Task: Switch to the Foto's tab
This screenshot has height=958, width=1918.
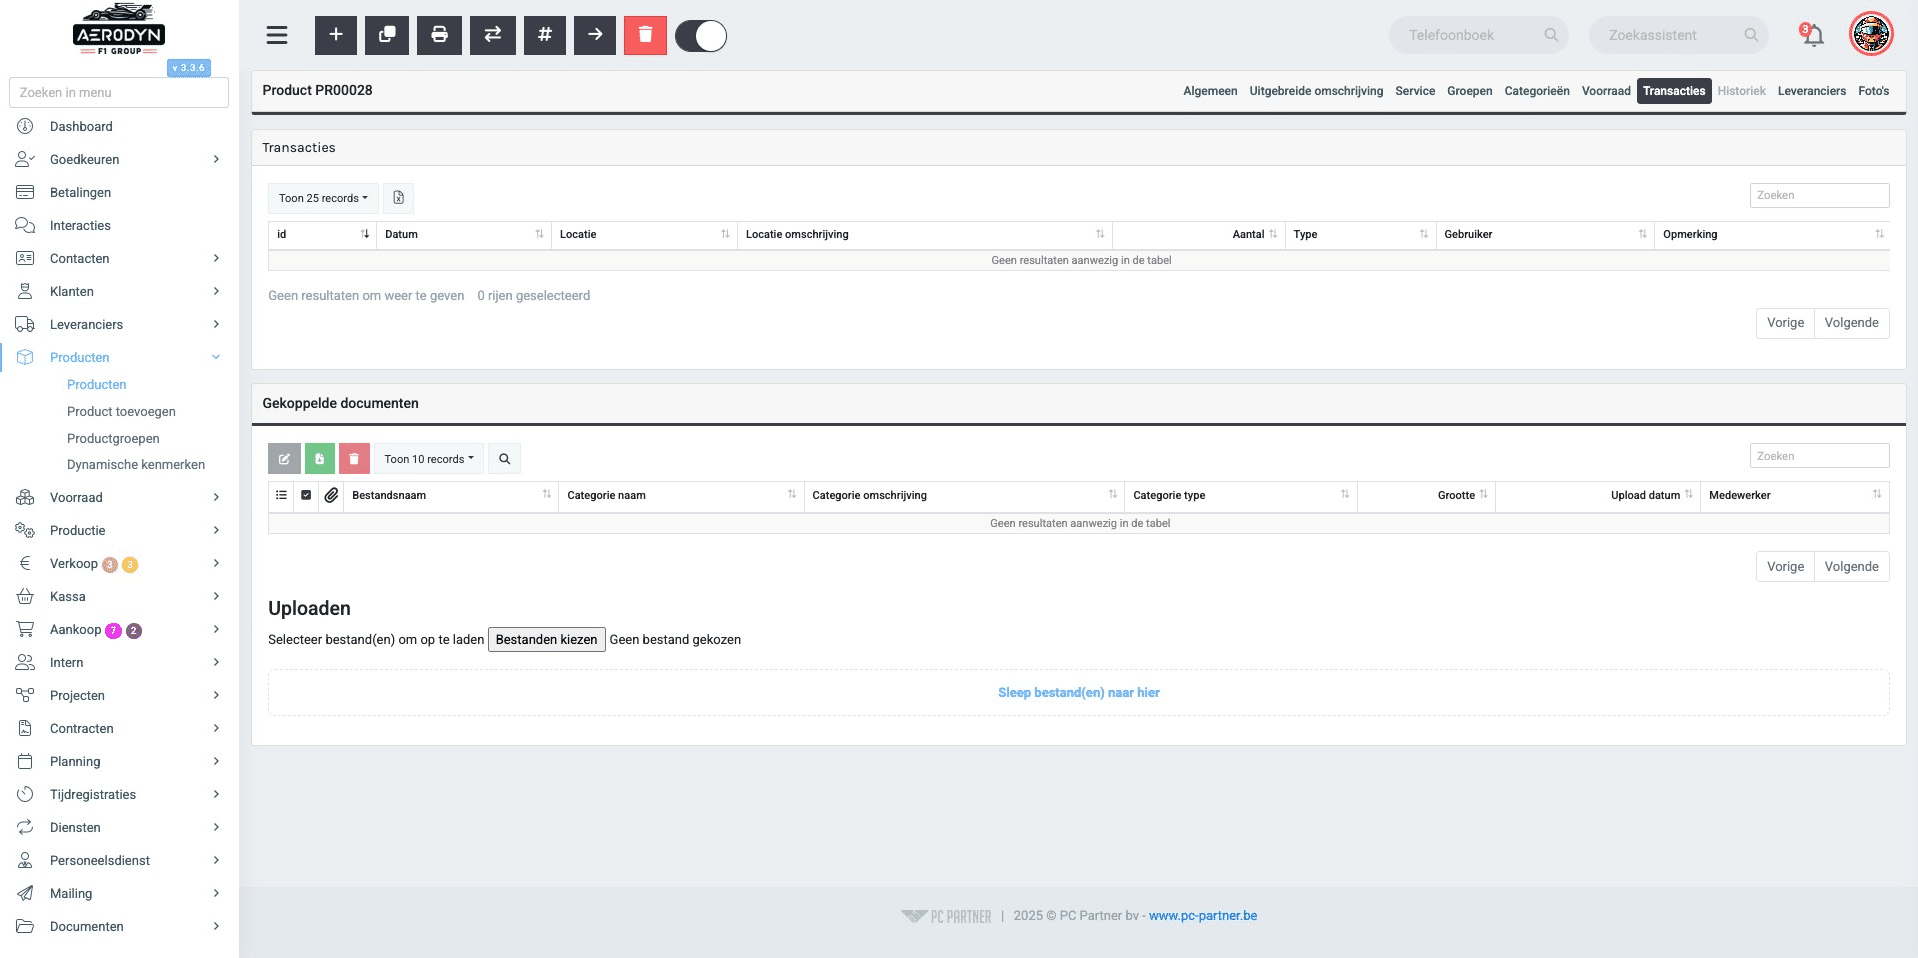Action: pyautogui.click(x=1873, y=91)
